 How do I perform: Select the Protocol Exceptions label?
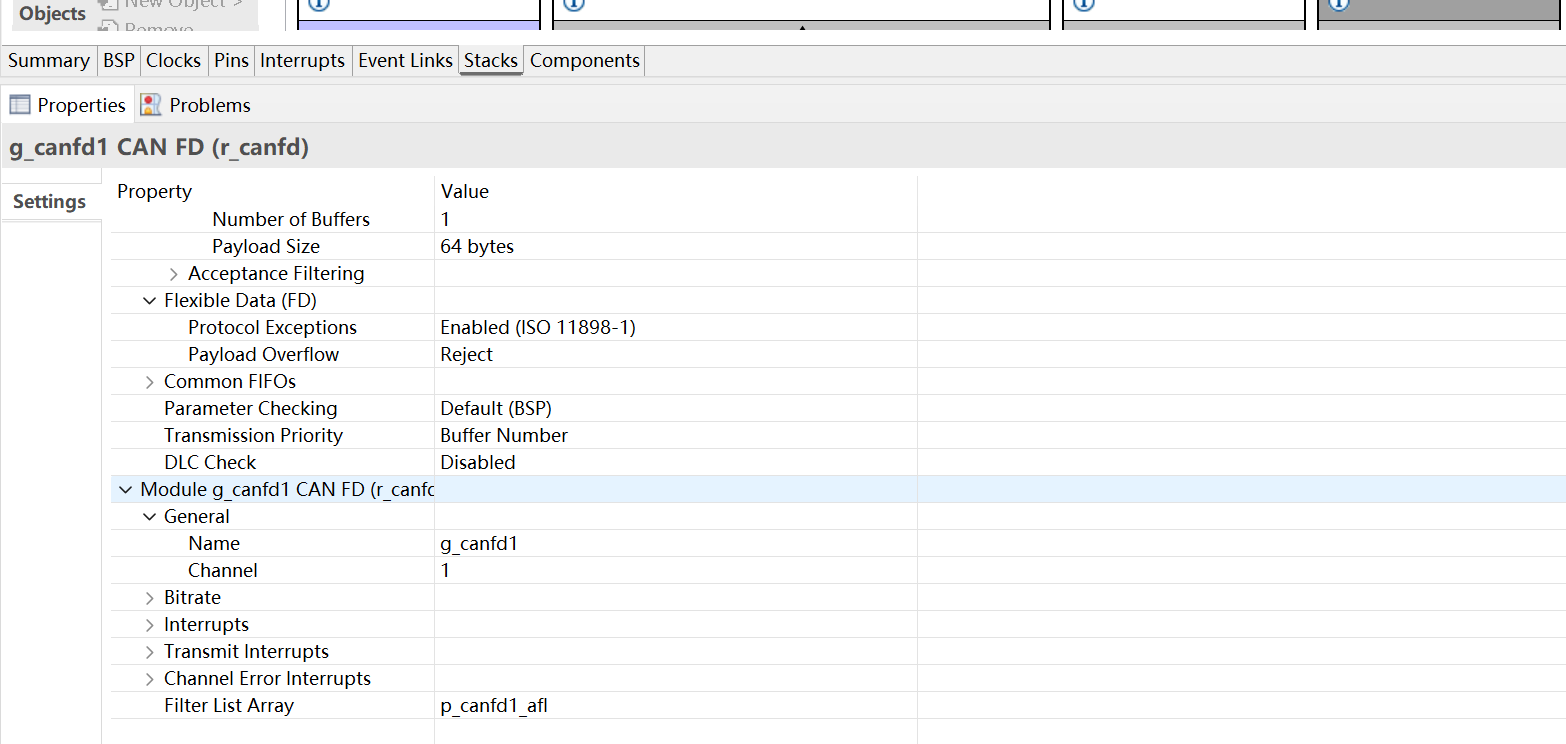pos(272,328)
